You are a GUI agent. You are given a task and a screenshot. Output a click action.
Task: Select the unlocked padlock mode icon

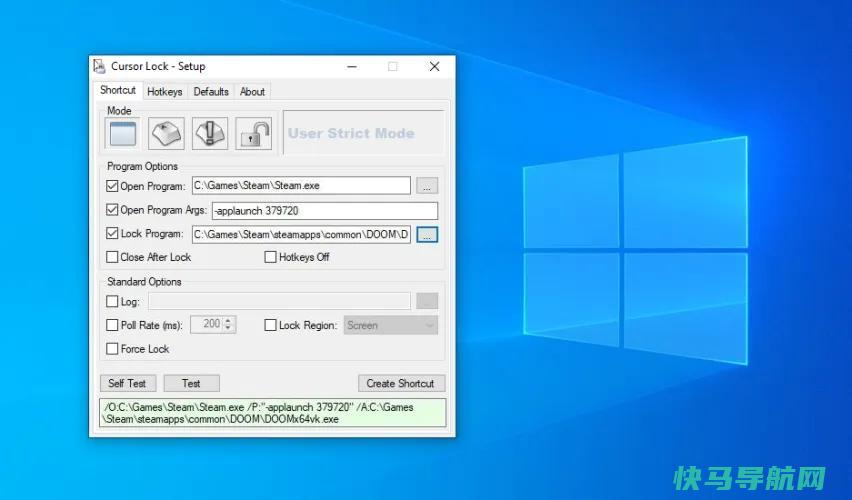coord(254,133)
